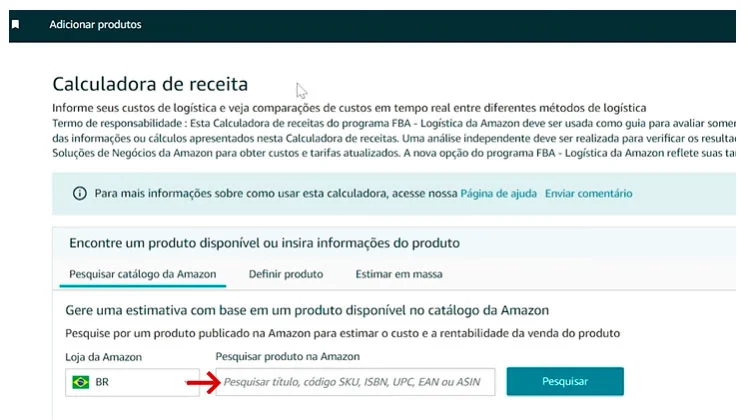
Task: Click the Loja da Amazon label
Action: [x=104, y=357]
